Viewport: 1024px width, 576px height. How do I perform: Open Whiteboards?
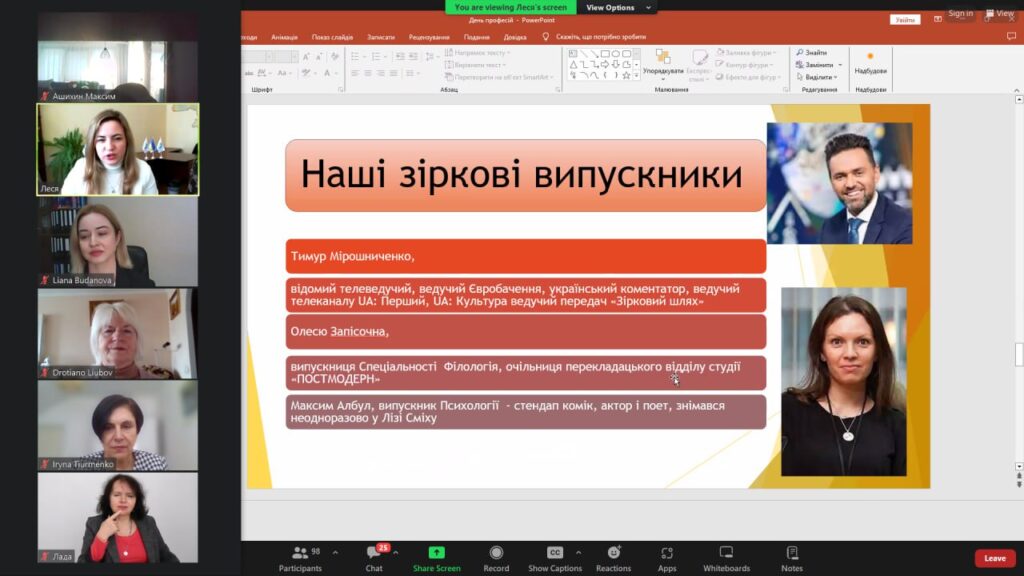(726, 558)
